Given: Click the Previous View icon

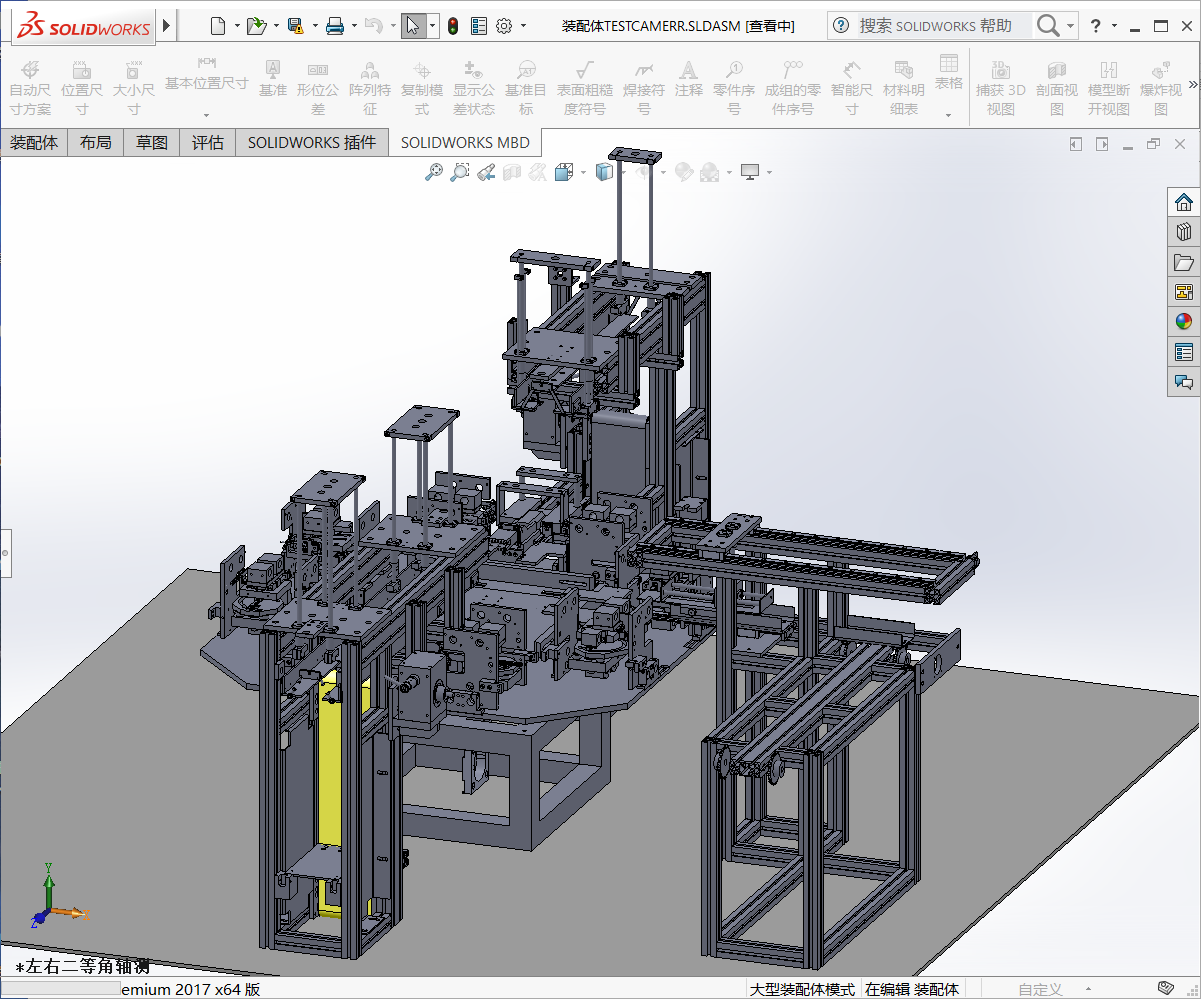Looking at the screenshot, I should (485, 172).
